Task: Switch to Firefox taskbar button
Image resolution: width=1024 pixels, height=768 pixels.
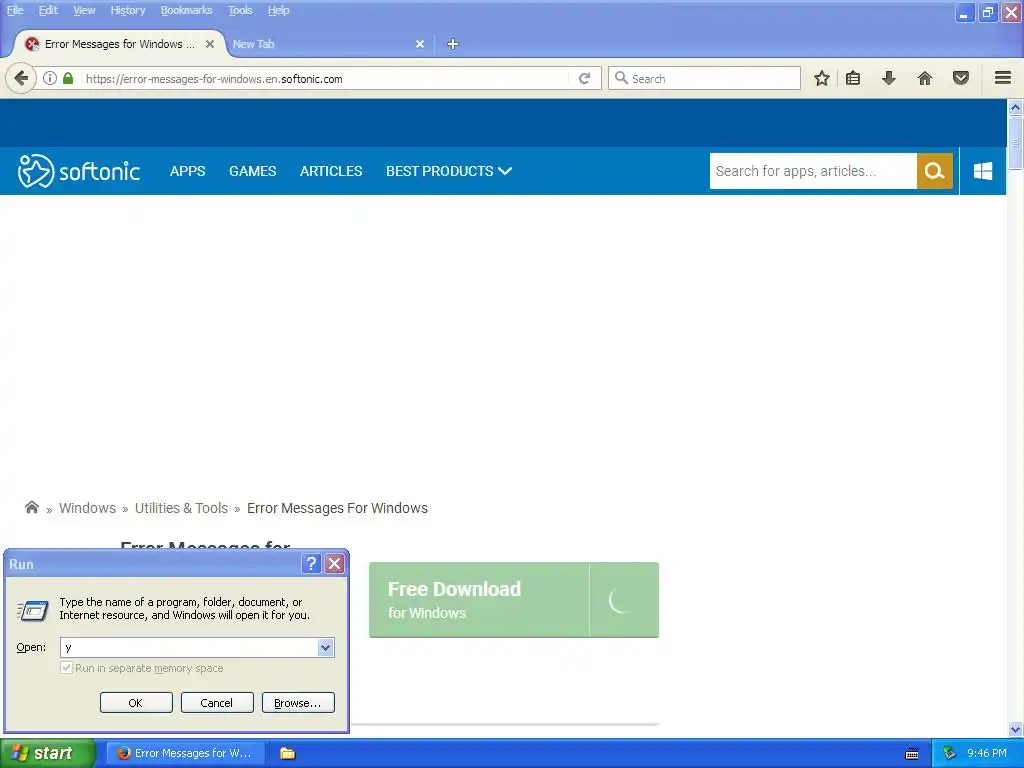Action: 185,753
